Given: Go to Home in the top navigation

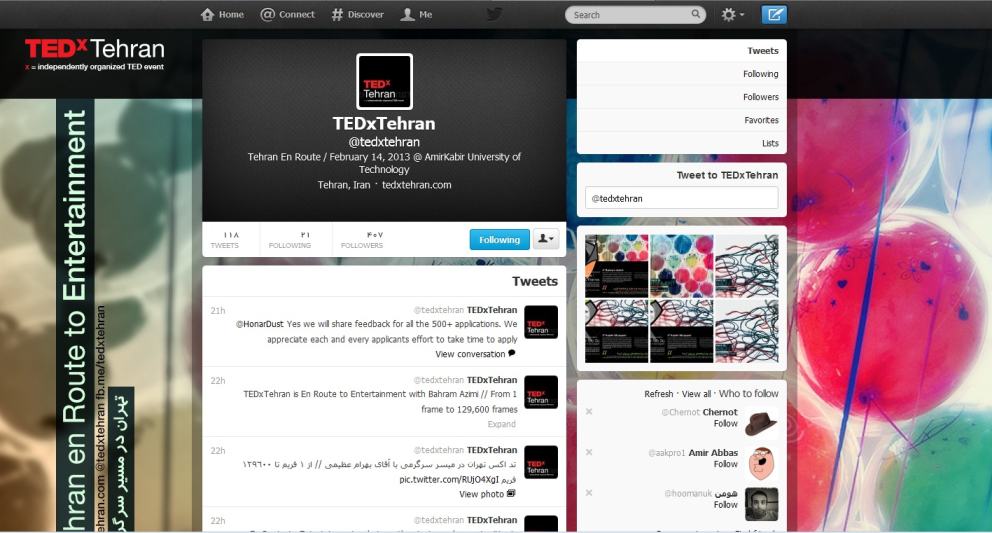Looking at the screenshot, I should click(222, 15).
